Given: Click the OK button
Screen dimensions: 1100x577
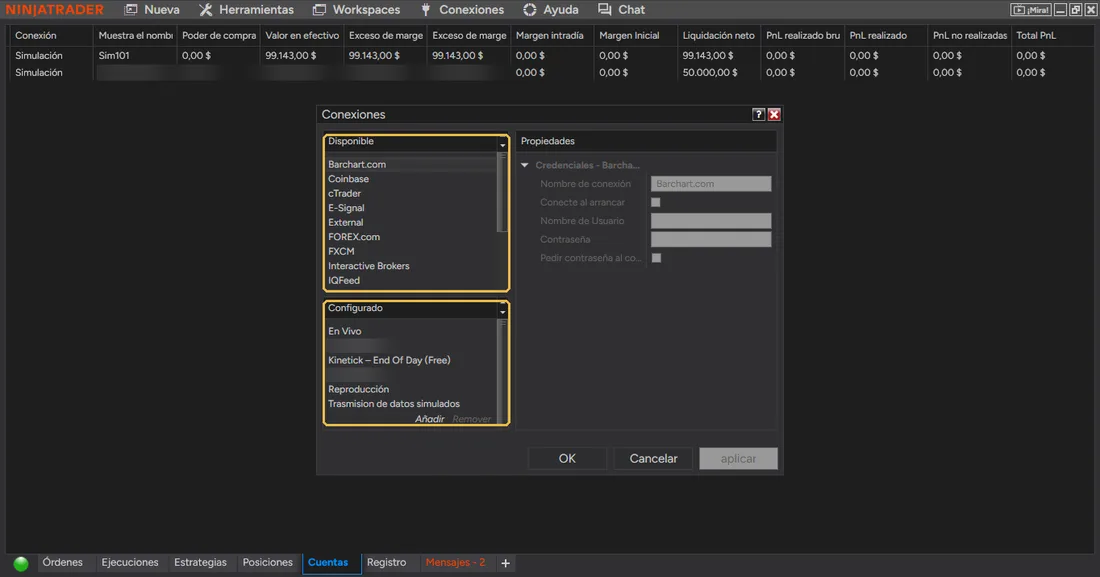Looking at the screenshot, I should (x=567, y=458).
